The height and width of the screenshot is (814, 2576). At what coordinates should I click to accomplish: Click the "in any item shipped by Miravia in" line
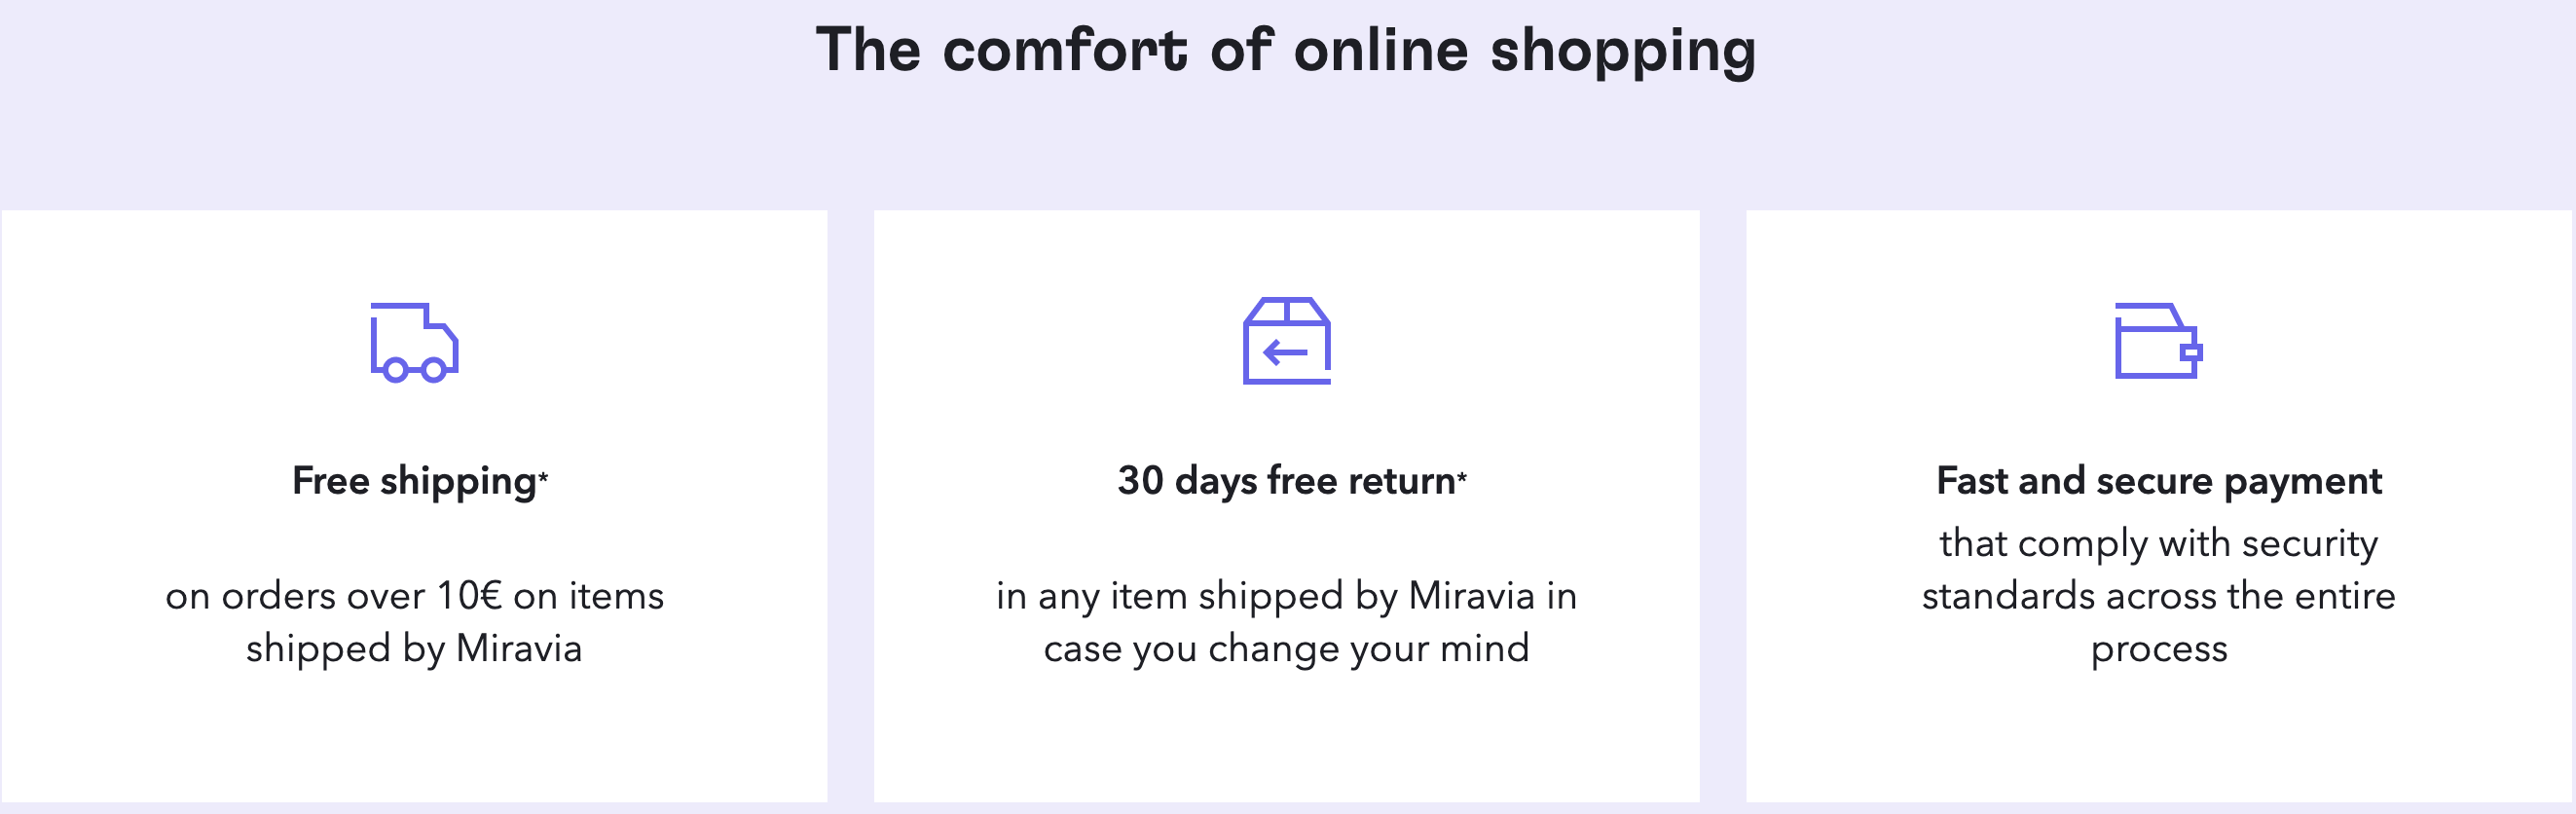click(1286, 597)
